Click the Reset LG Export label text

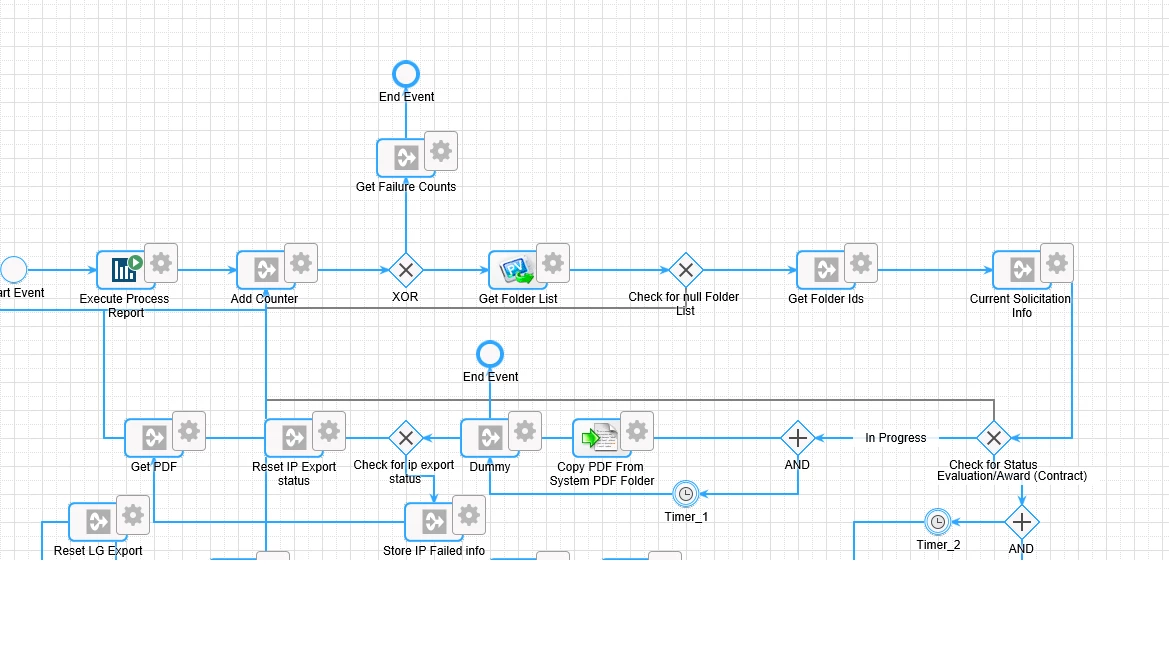[x=98, y=550]
